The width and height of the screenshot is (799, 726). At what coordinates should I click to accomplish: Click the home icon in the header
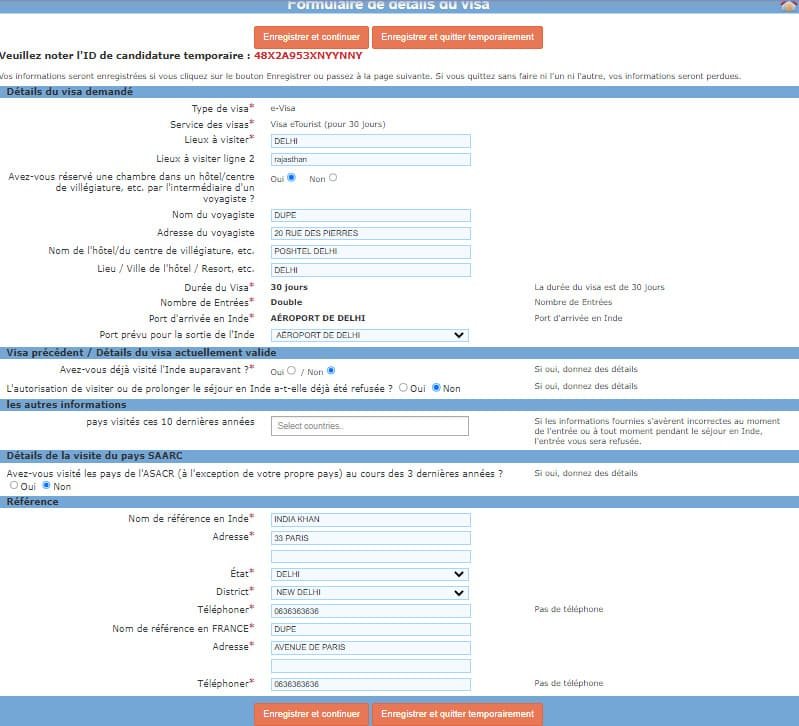point(789,5)
